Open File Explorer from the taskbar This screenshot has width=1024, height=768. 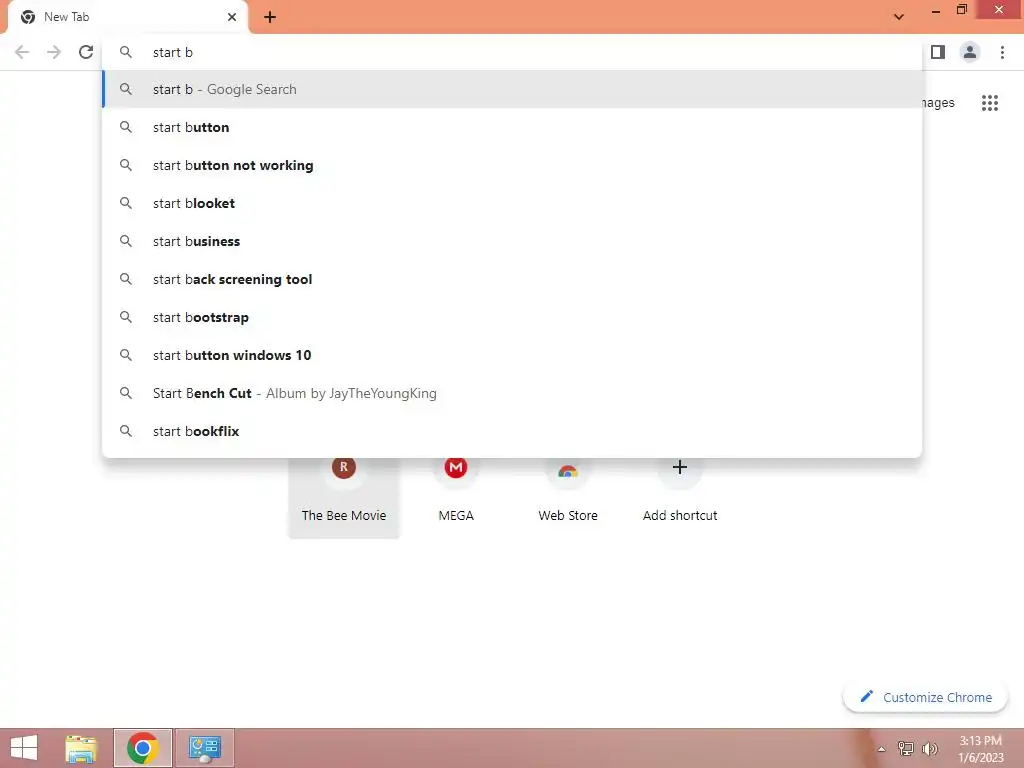pyautogui.click(x=81, y=748)
